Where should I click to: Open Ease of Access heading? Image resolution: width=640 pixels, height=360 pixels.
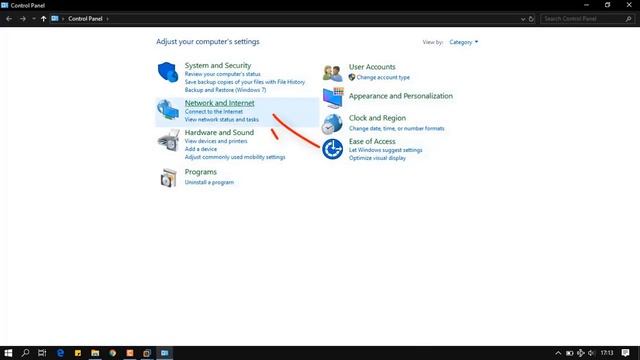(x=372, y=141)
